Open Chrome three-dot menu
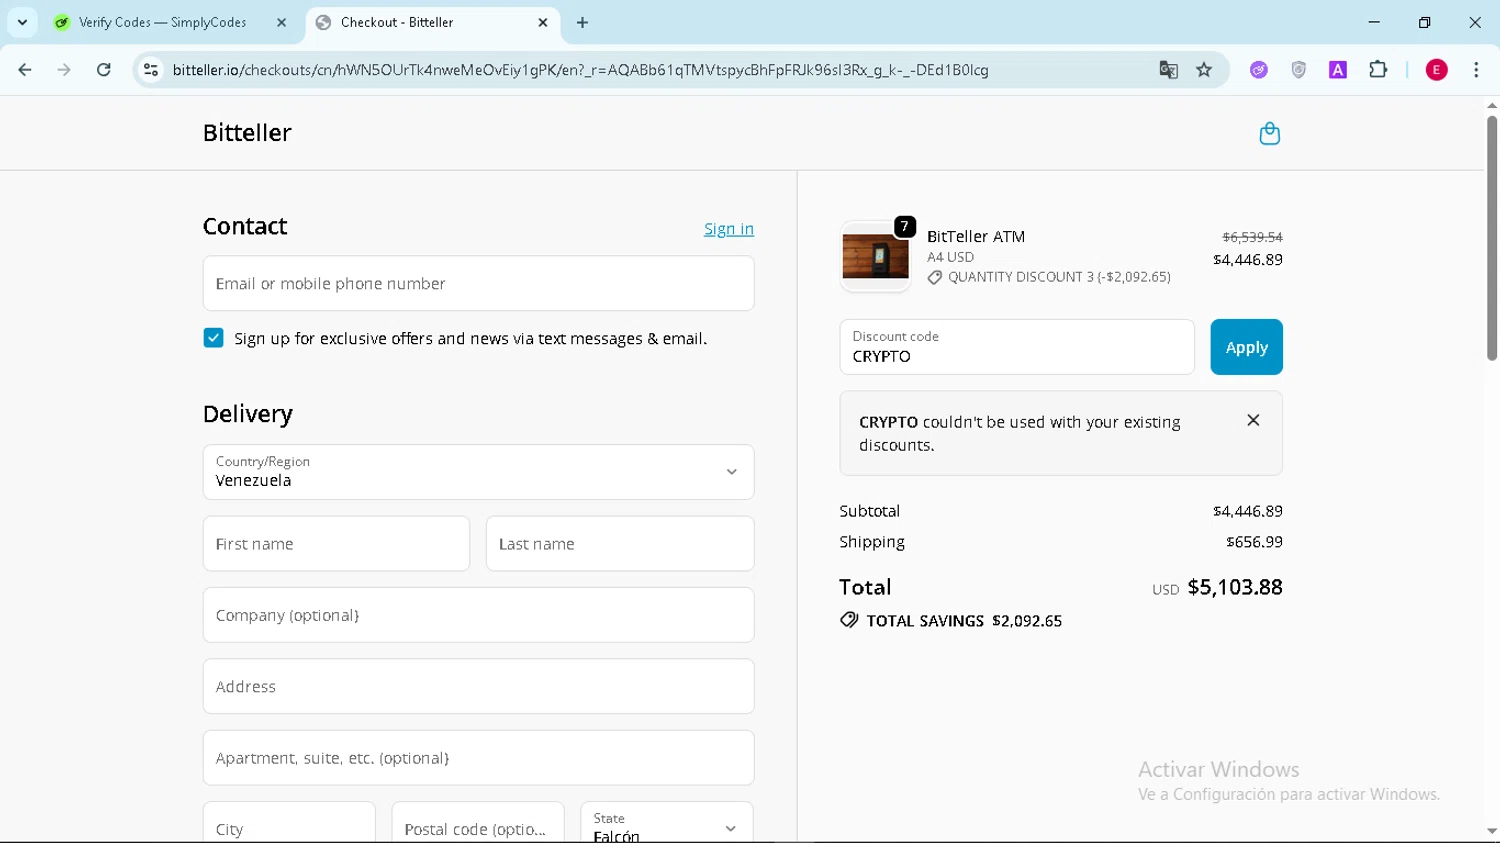Image resolution: width=1500 pixels, height=843 pixels. (1476, 70)
